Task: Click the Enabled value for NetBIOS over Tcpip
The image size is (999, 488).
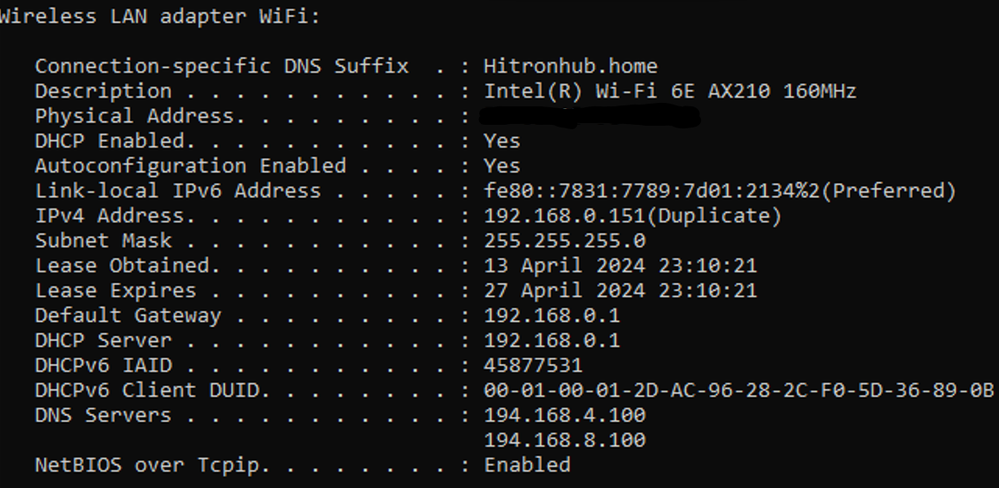Action: 527,465
